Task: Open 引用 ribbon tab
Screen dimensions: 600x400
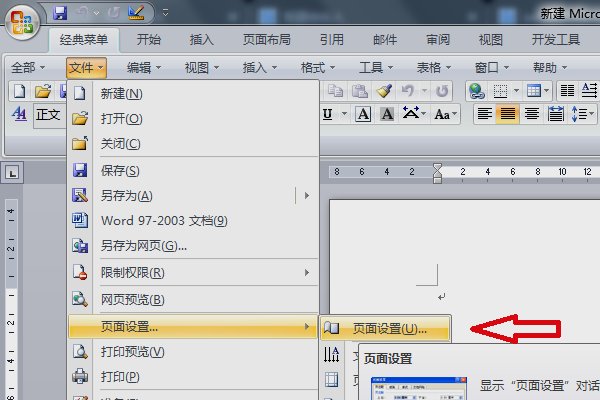Action: point(332,39)
